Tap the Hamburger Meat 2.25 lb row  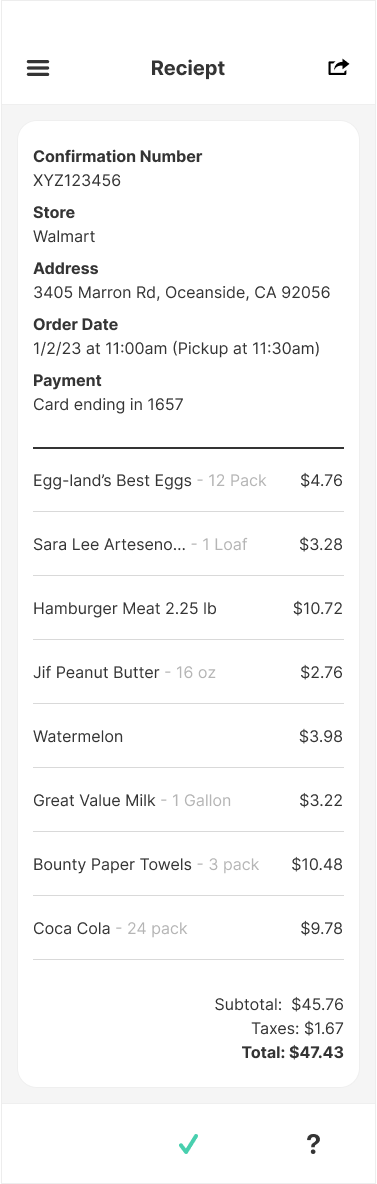[188, 608]
